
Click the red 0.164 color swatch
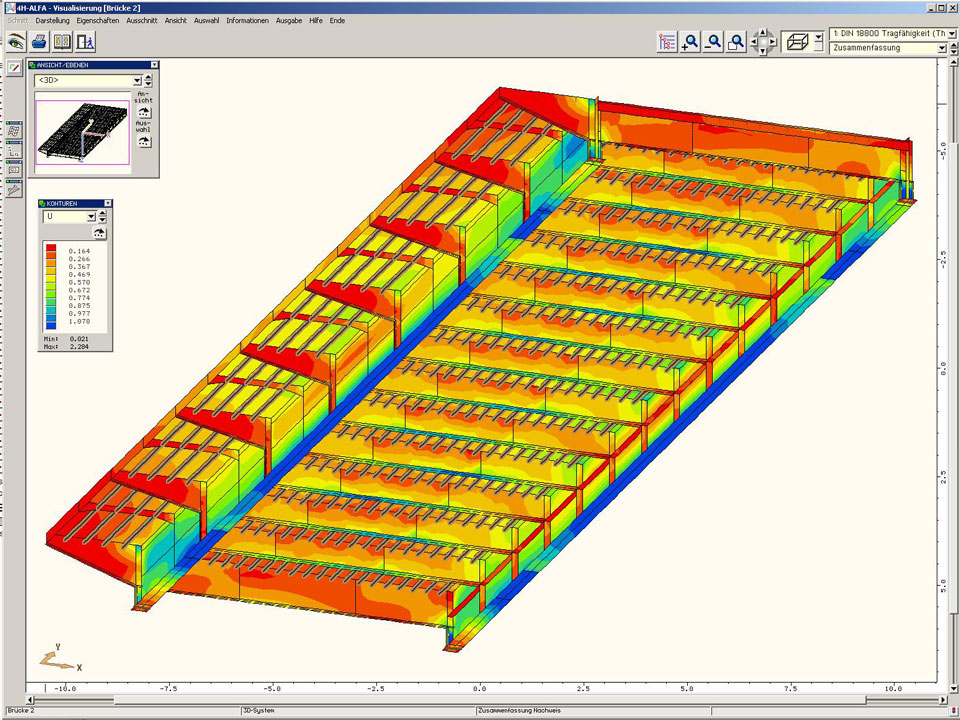[51, 250]
